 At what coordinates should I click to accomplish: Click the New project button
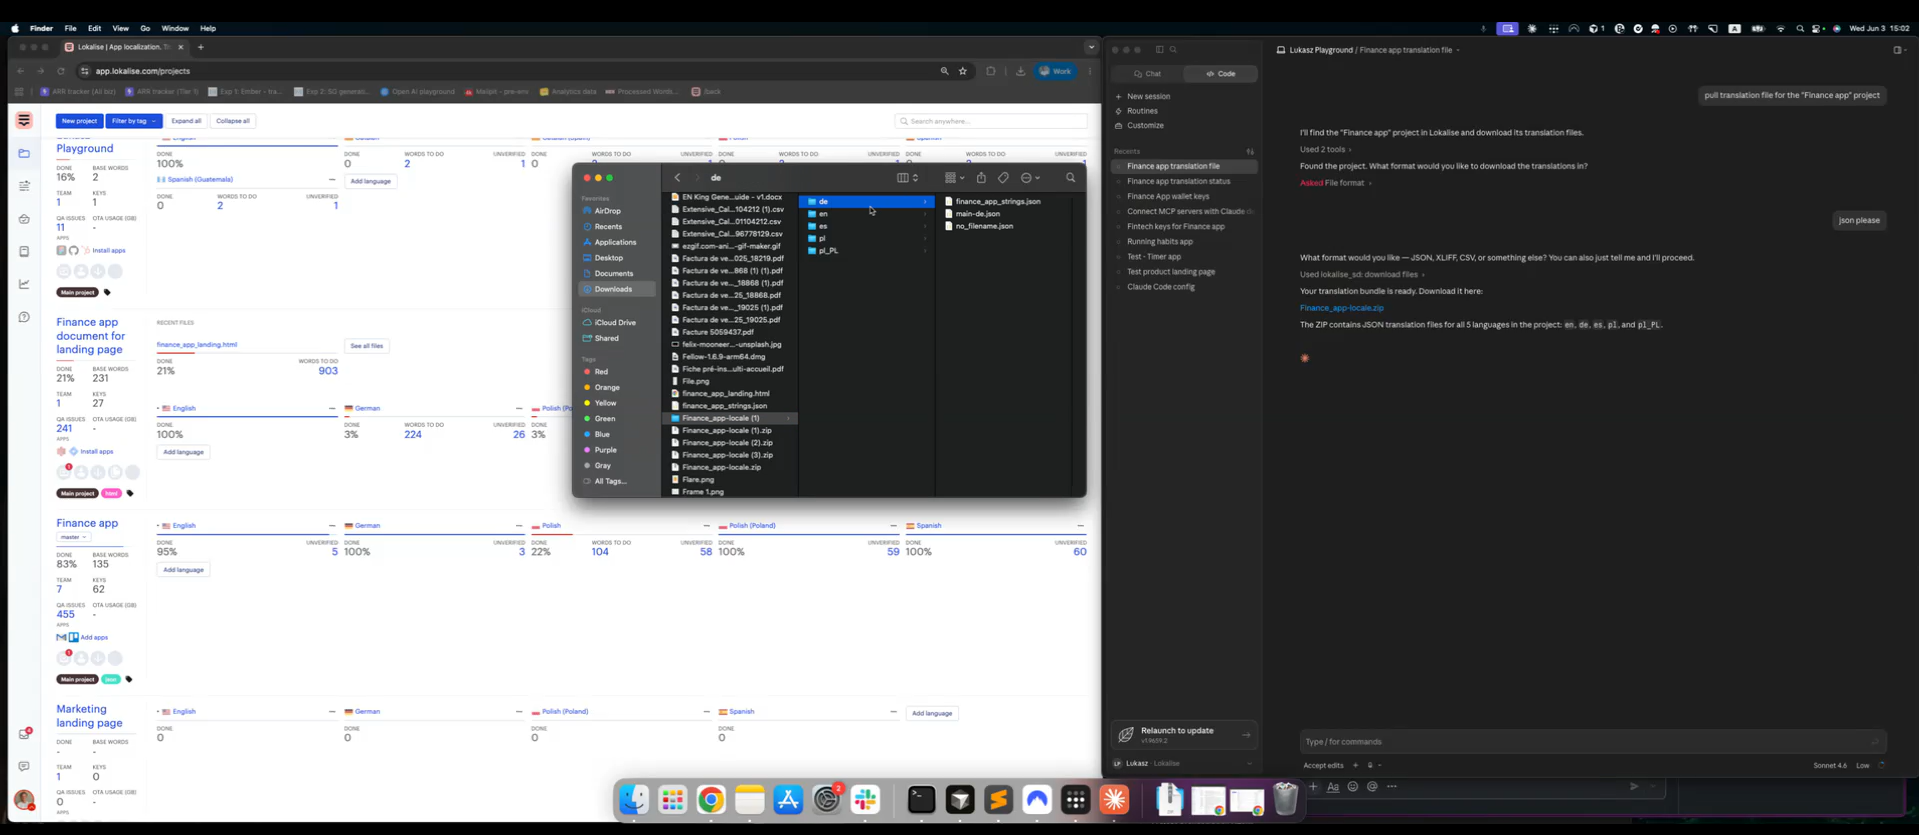click(79, 121)
